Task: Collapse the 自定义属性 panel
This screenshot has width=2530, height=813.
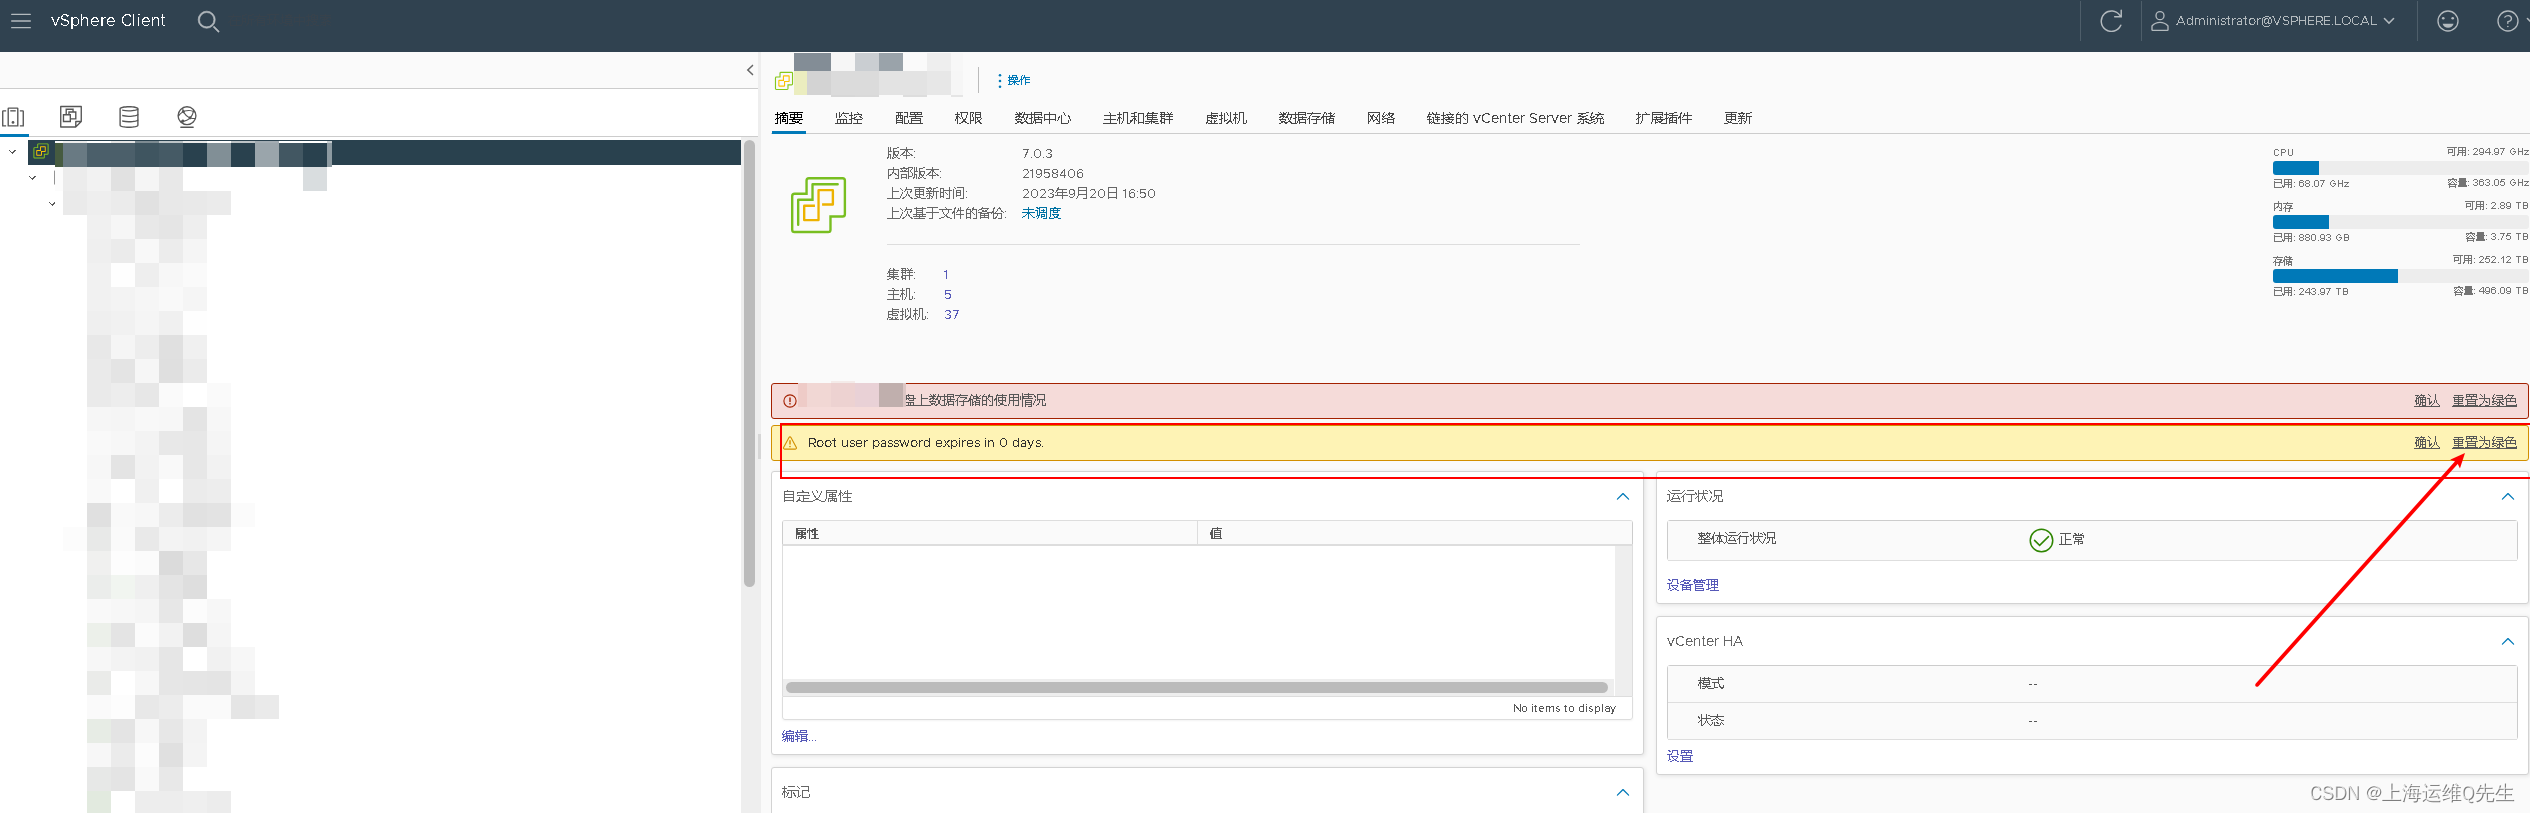Action: click(1623, 497)
